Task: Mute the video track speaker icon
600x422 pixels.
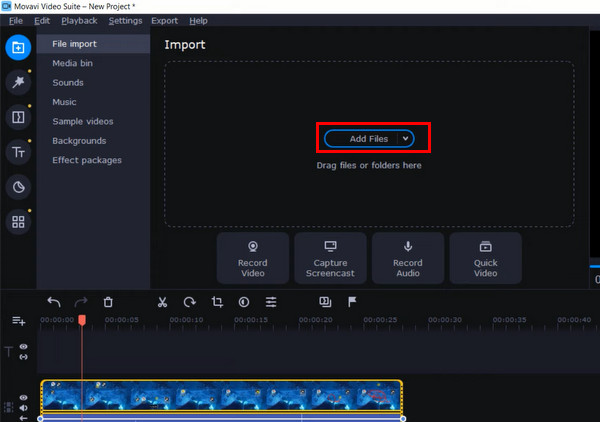Action: click(x=24, y=408)
